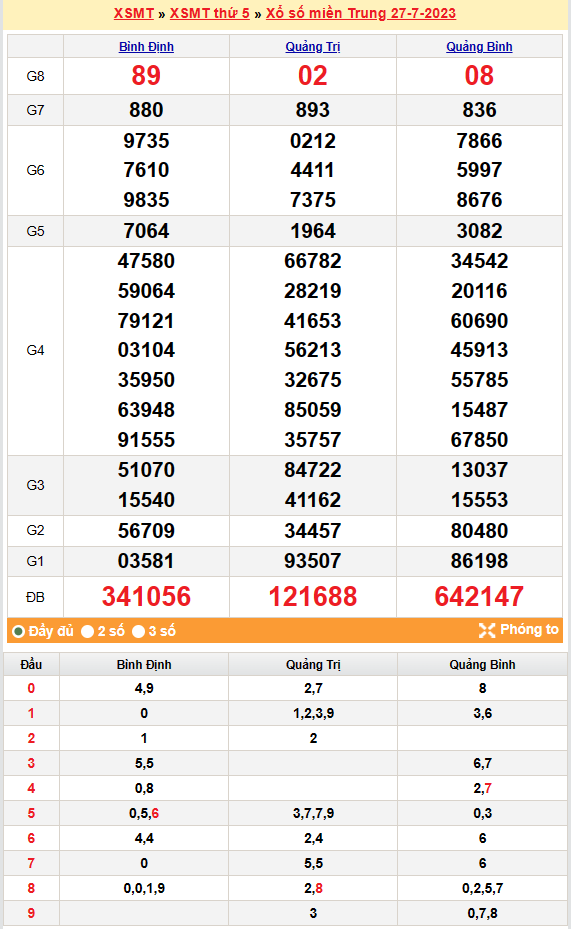The width and height of the screenshot is (571, 929).
Task: Click the Phóng to label
Action: 529,630
